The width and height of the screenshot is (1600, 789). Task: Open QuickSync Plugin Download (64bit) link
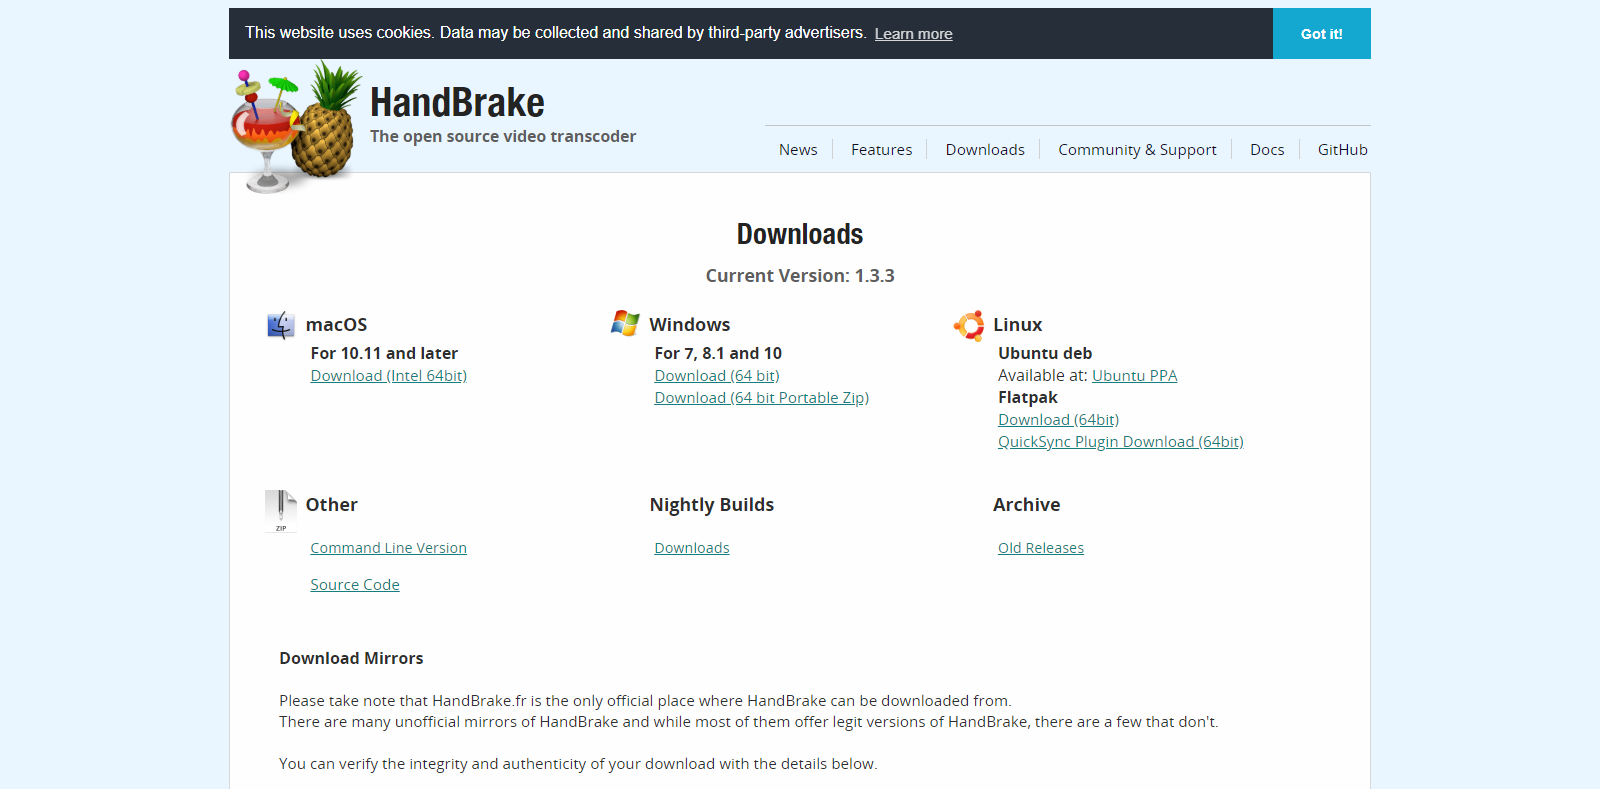(1120, 442)
